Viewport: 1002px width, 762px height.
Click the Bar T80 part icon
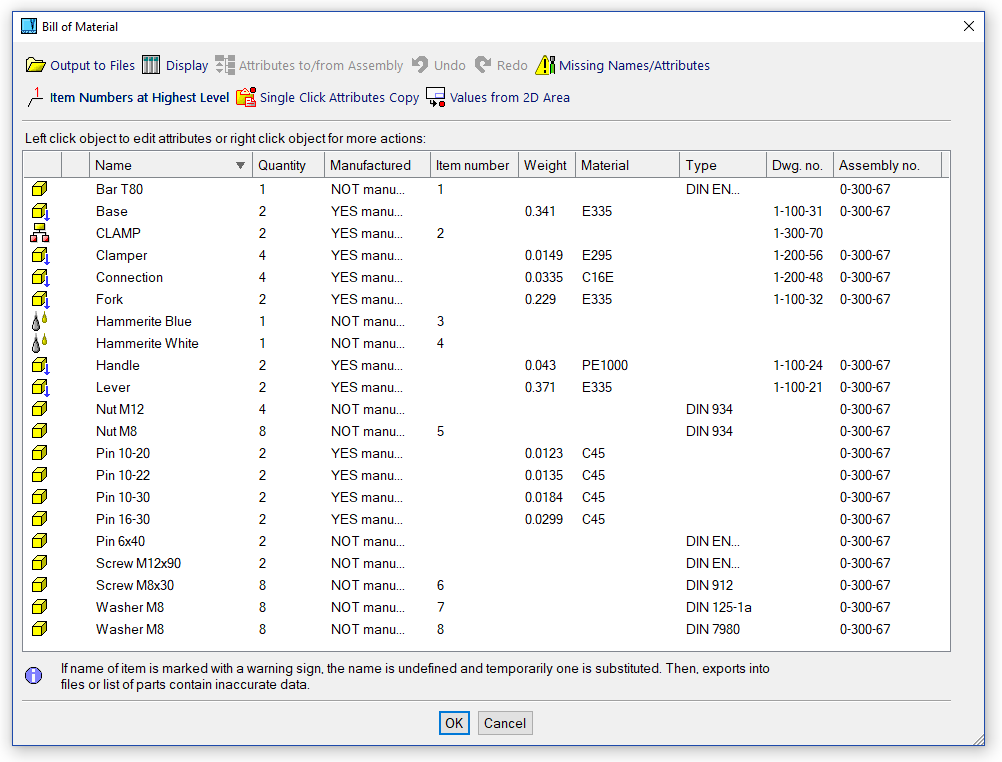click(40, 190)
